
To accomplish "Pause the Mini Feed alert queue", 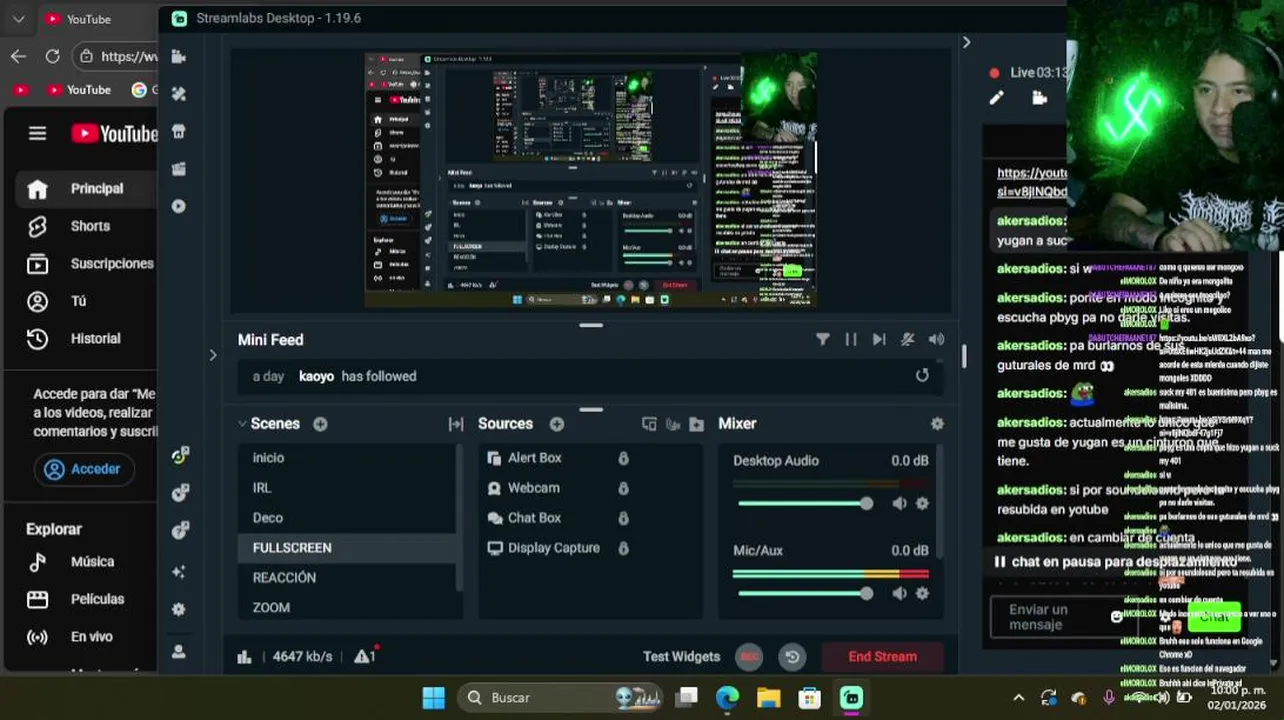I will [x=850, y=339].
